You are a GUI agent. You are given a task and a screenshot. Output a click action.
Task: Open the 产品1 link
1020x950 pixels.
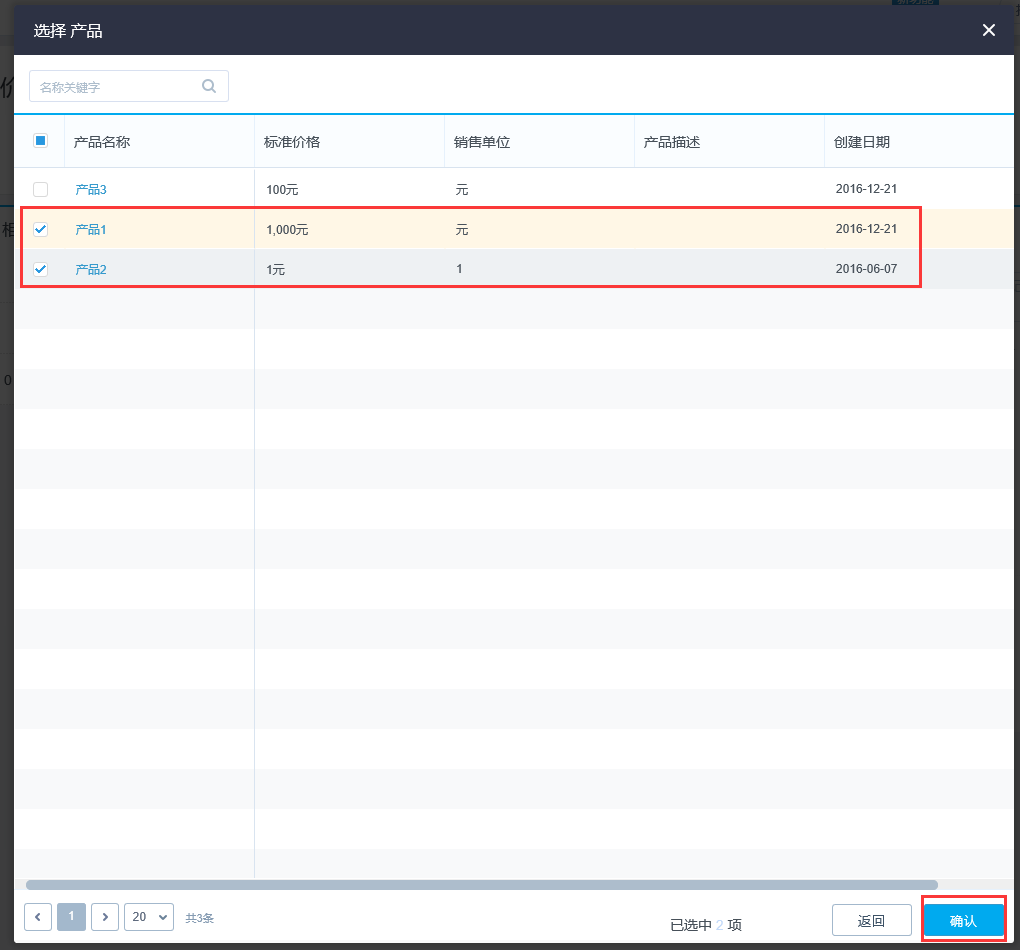point(90,229)
